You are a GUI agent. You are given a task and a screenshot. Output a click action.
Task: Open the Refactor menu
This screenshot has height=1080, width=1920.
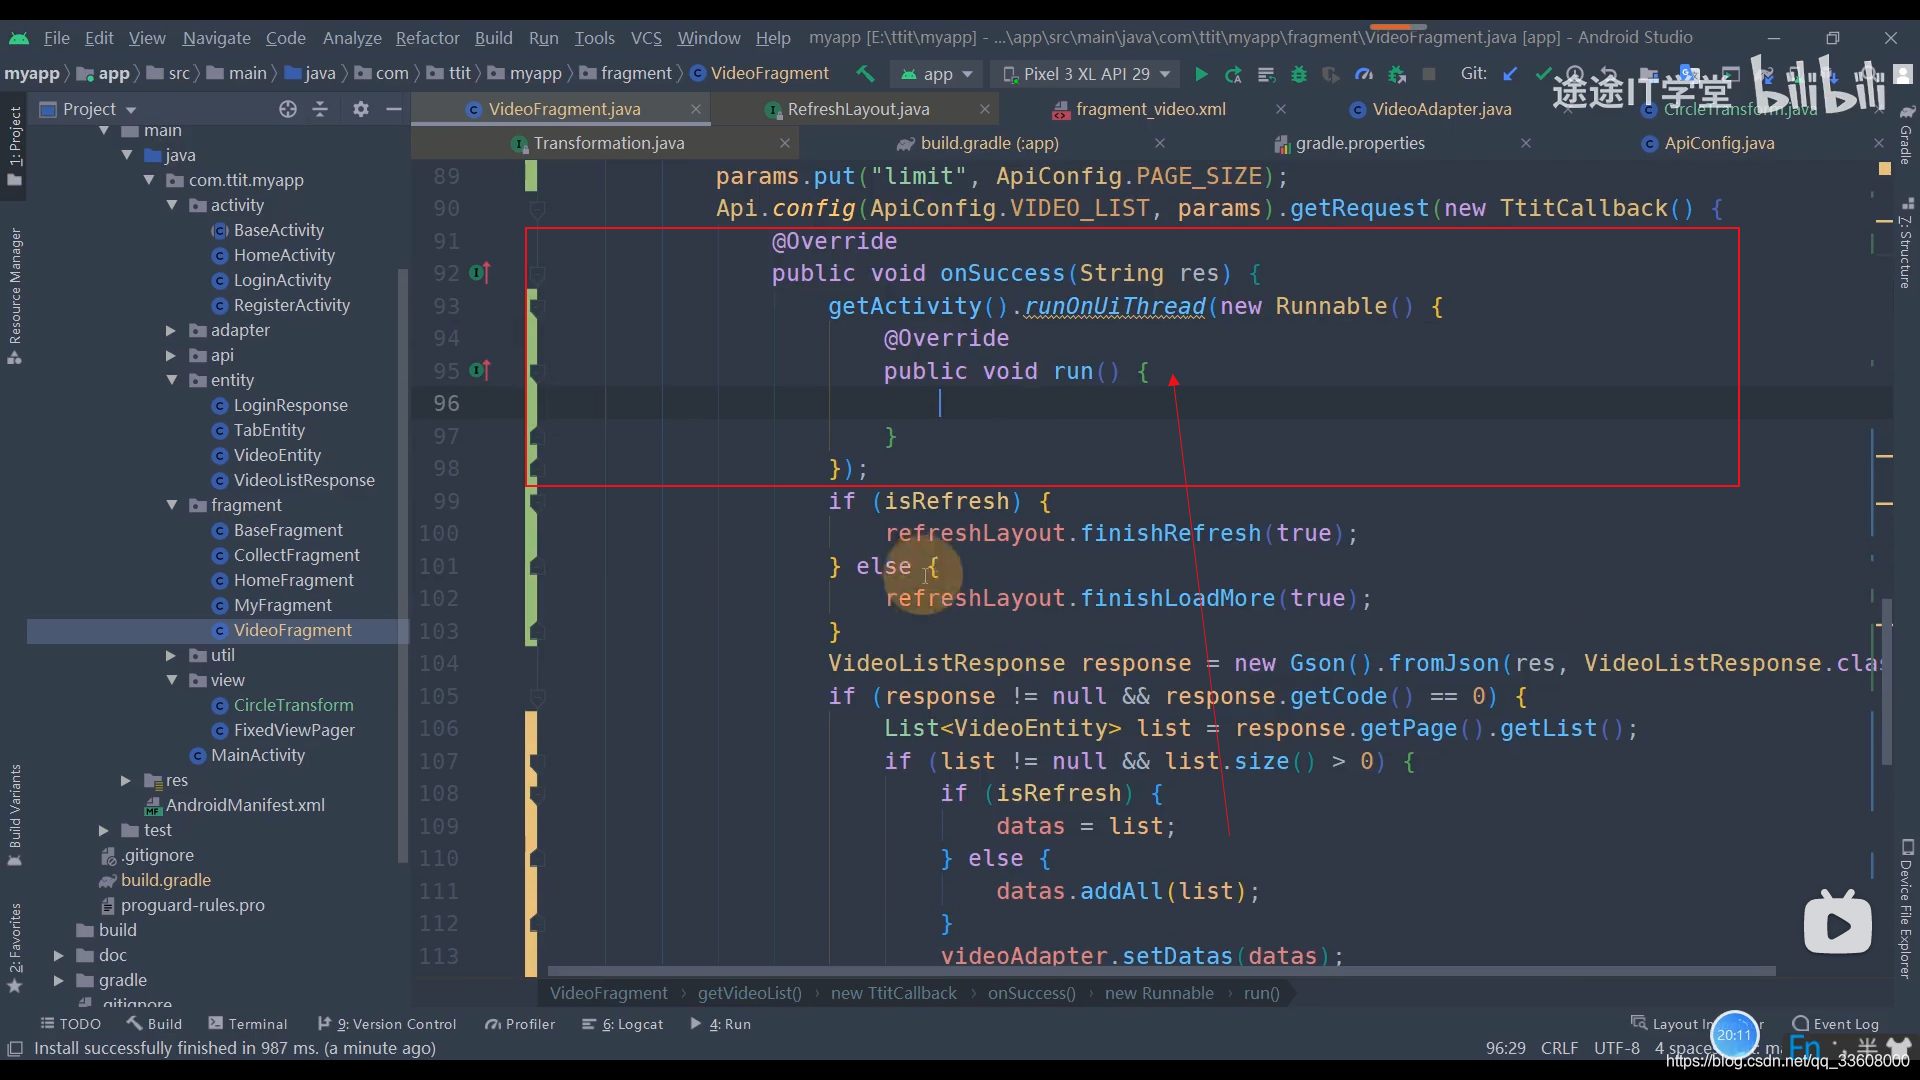click(x=427, y=38)
